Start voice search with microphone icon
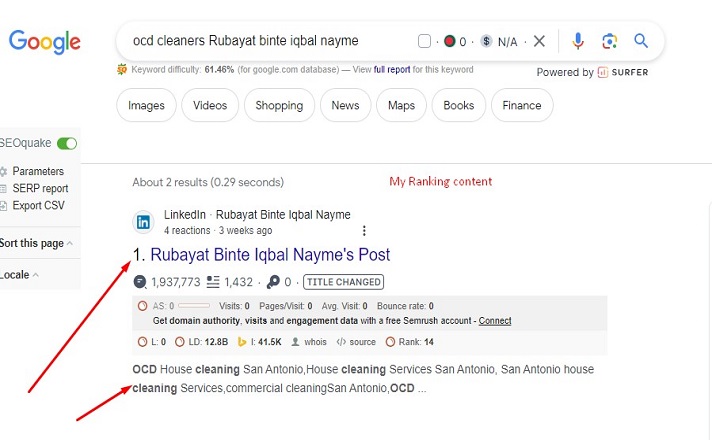The height and width of the screenshot is (440, 712). [578, 41]
